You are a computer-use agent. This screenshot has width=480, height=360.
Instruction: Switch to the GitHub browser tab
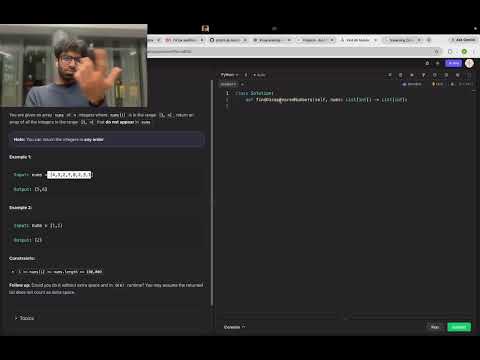tap(228, 40)
